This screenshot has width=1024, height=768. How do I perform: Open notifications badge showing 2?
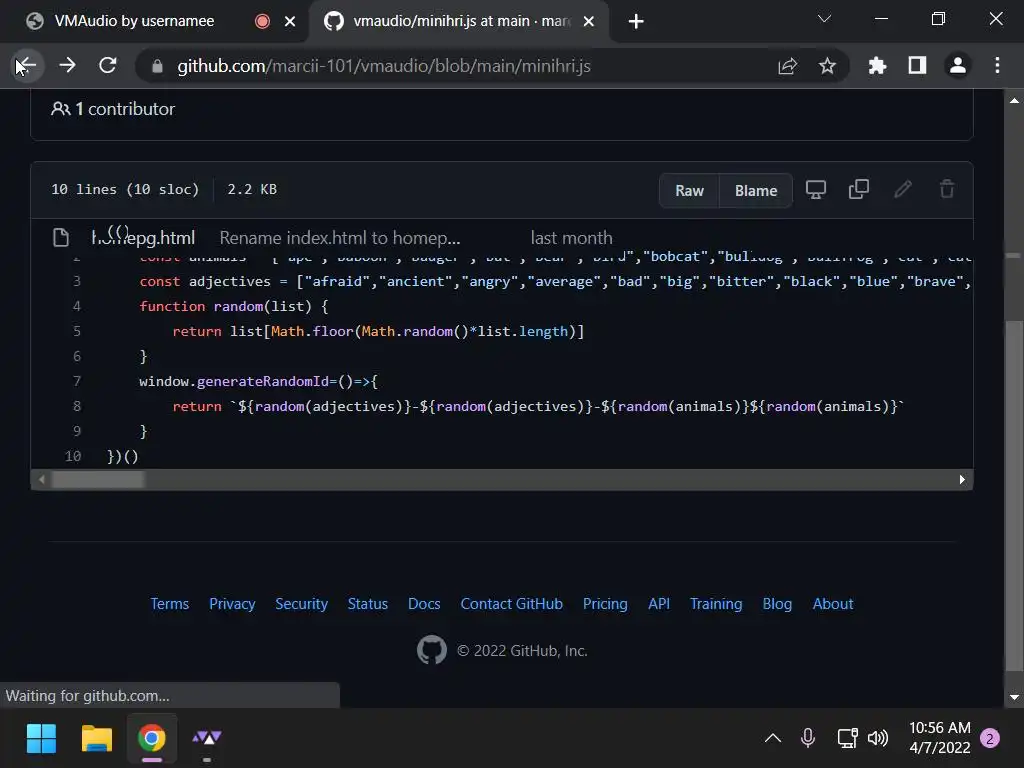coord(990,738)
